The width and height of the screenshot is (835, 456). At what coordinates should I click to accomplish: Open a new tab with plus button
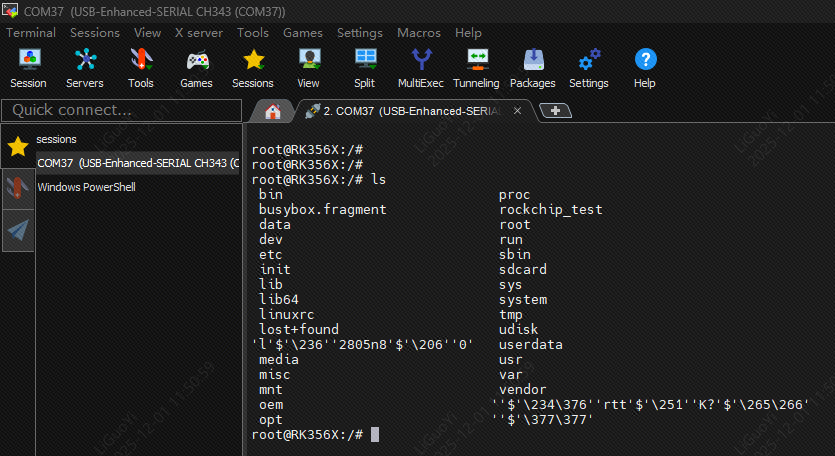tap(555, 111)
